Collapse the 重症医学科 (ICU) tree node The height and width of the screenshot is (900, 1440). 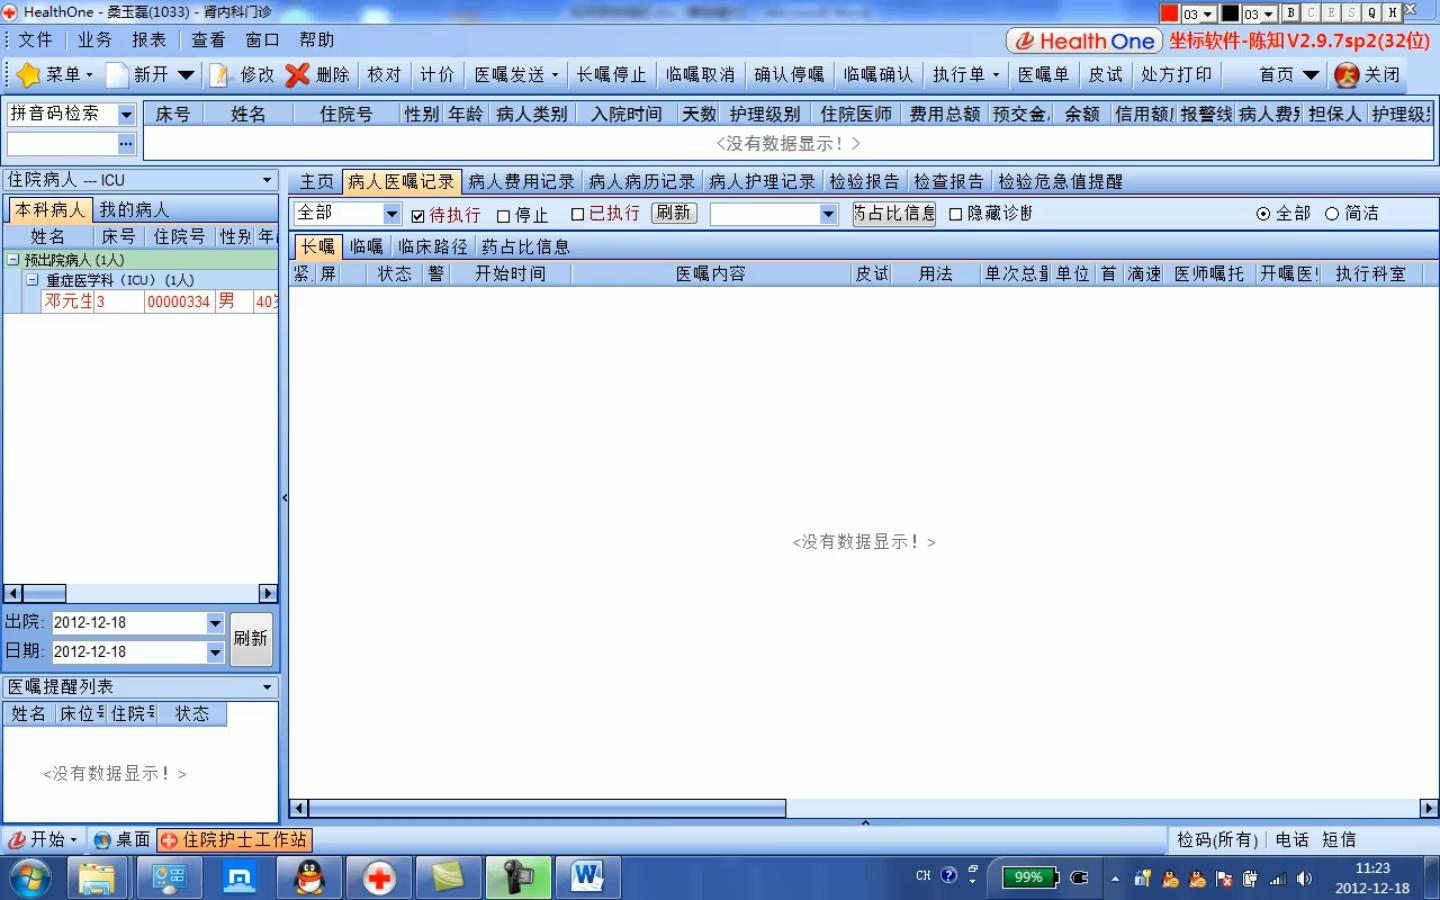[32, 280]
